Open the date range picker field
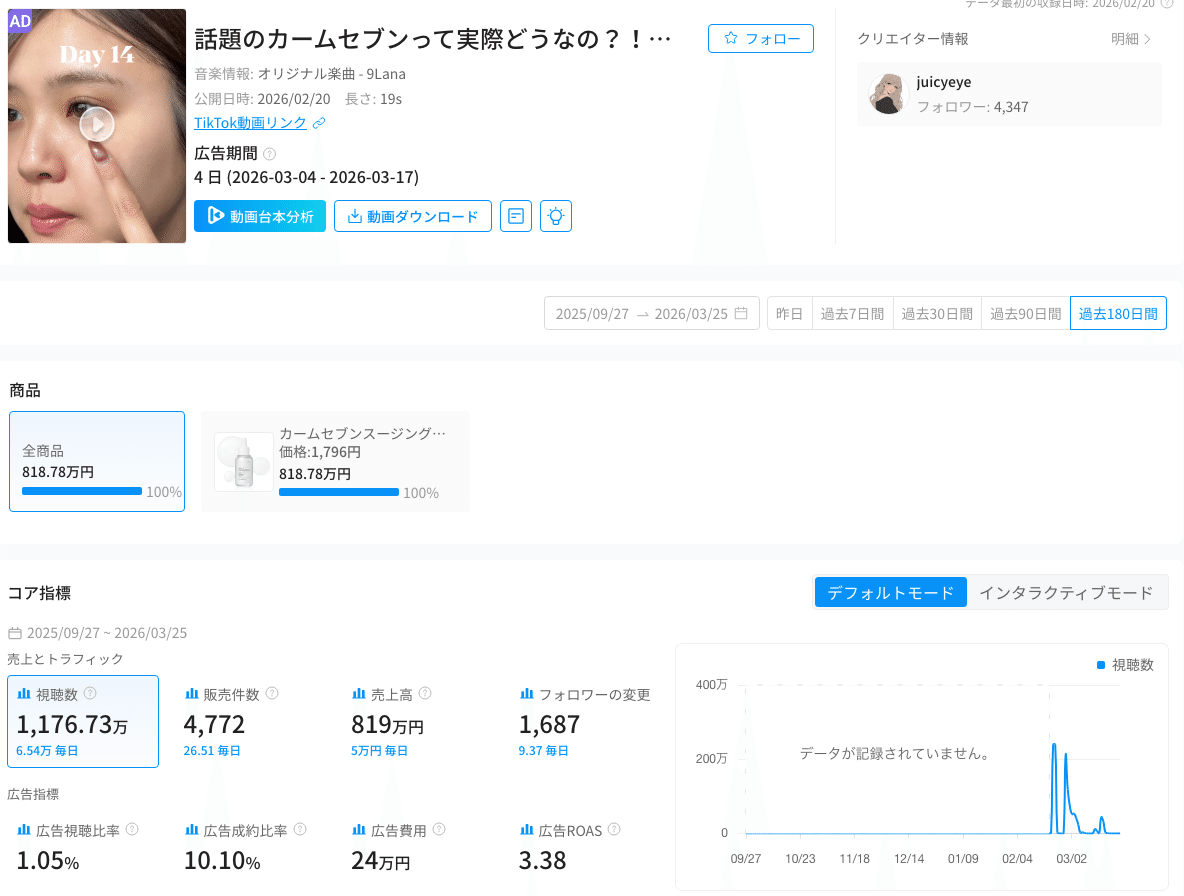 [652, 313]
